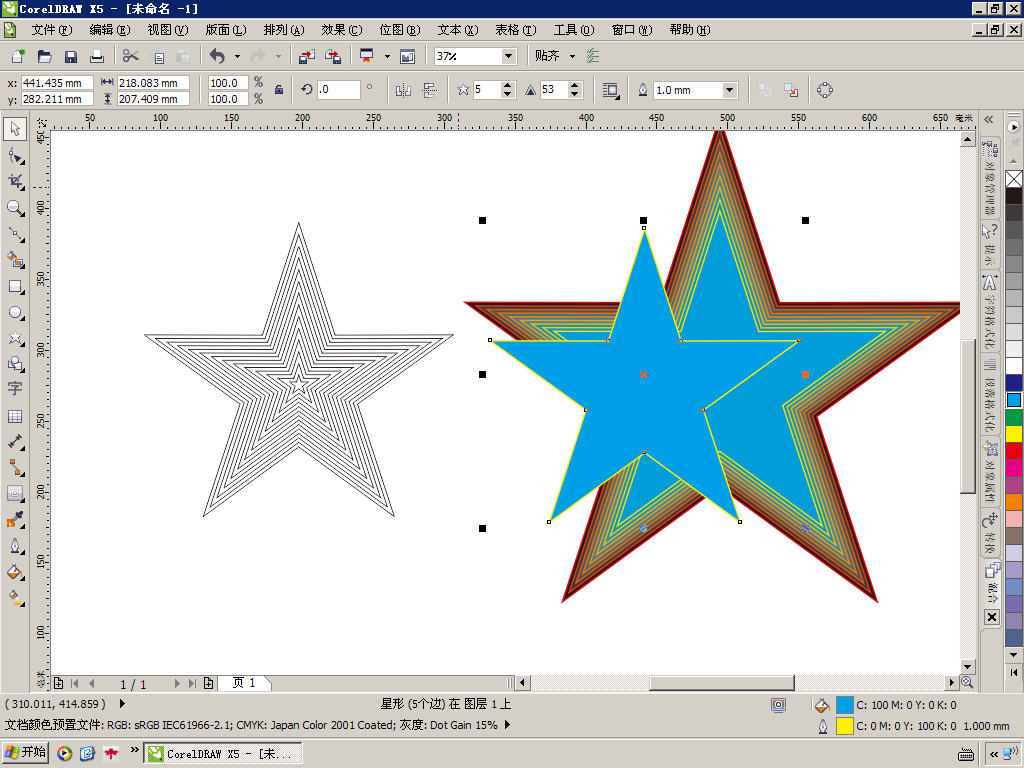1024x768 pixels.
Task: Select the 页 1 page tab
Action: tap(243, 683)
